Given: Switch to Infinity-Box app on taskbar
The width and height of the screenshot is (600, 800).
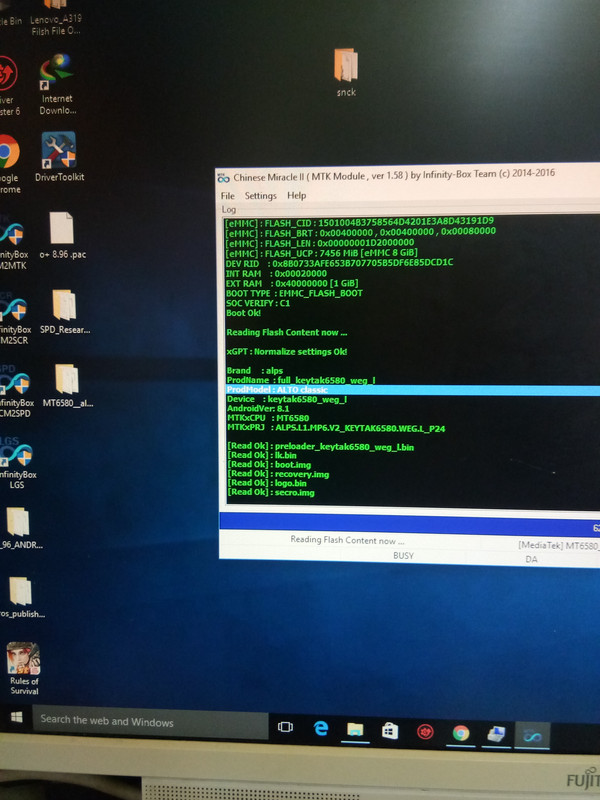Looking at the screenshot, I should (x=532, y=736).
